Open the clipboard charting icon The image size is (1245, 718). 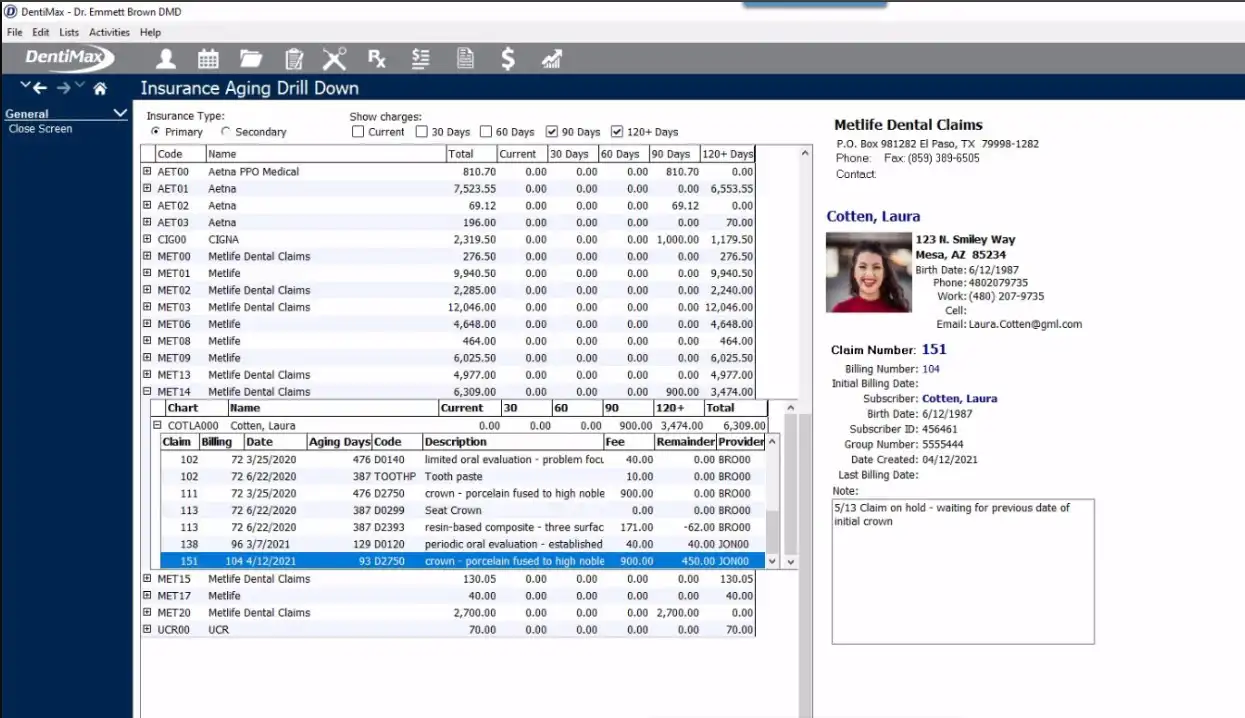click(293, 58)
